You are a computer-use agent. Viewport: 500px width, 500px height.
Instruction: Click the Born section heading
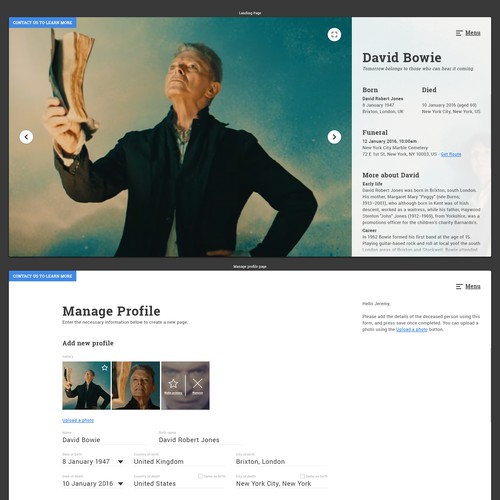[x=370, y=90]
